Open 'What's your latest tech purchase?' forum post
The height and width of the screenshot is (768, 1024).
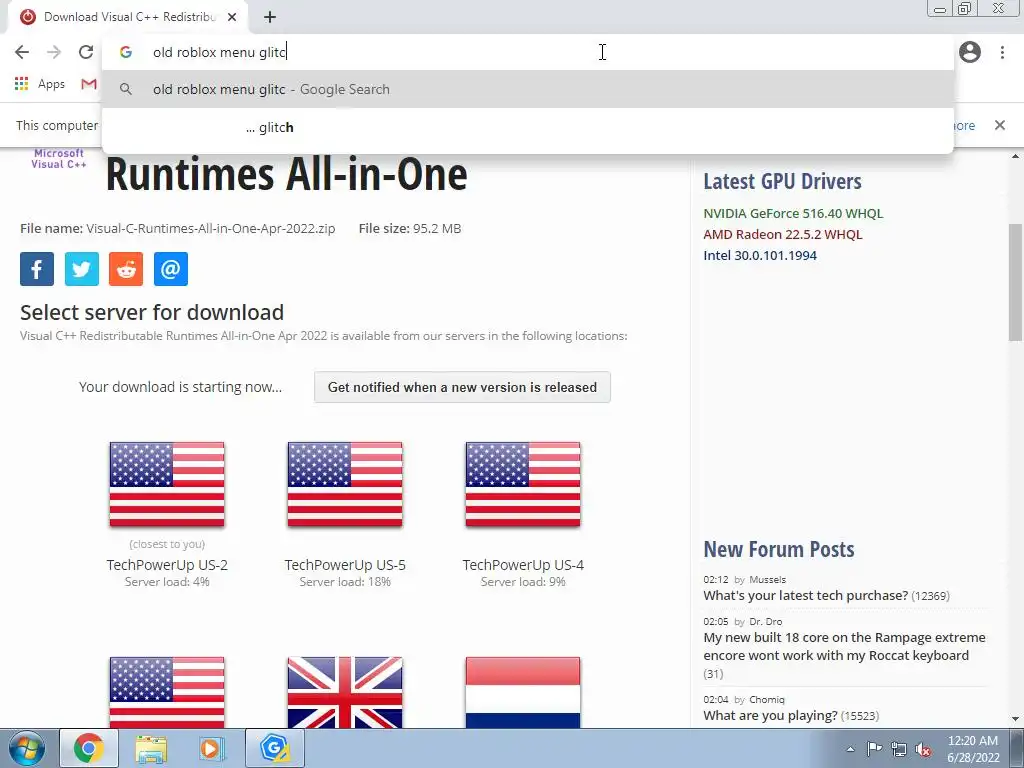coord(805,596)
